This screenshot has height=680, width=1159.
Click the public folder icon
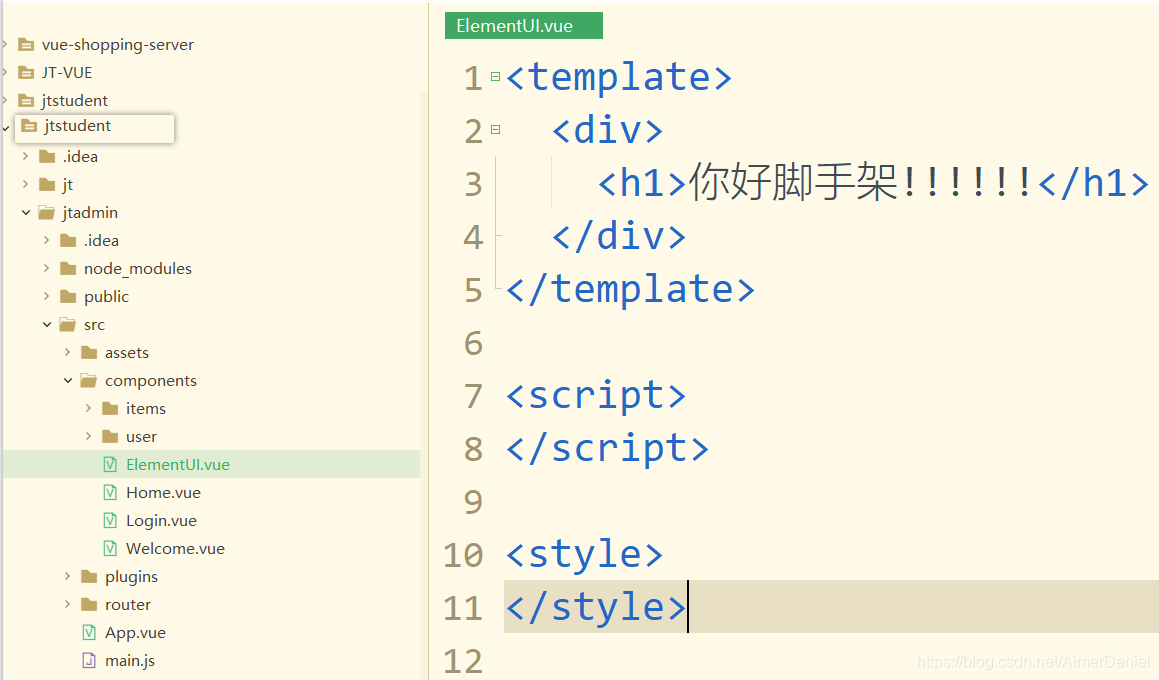[68, 296]
